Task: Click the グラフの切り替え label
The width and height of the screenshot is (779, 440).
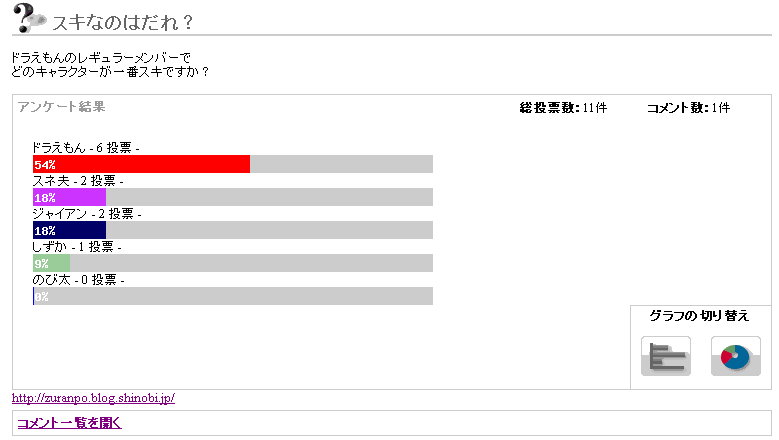Action: coord(699,316)
